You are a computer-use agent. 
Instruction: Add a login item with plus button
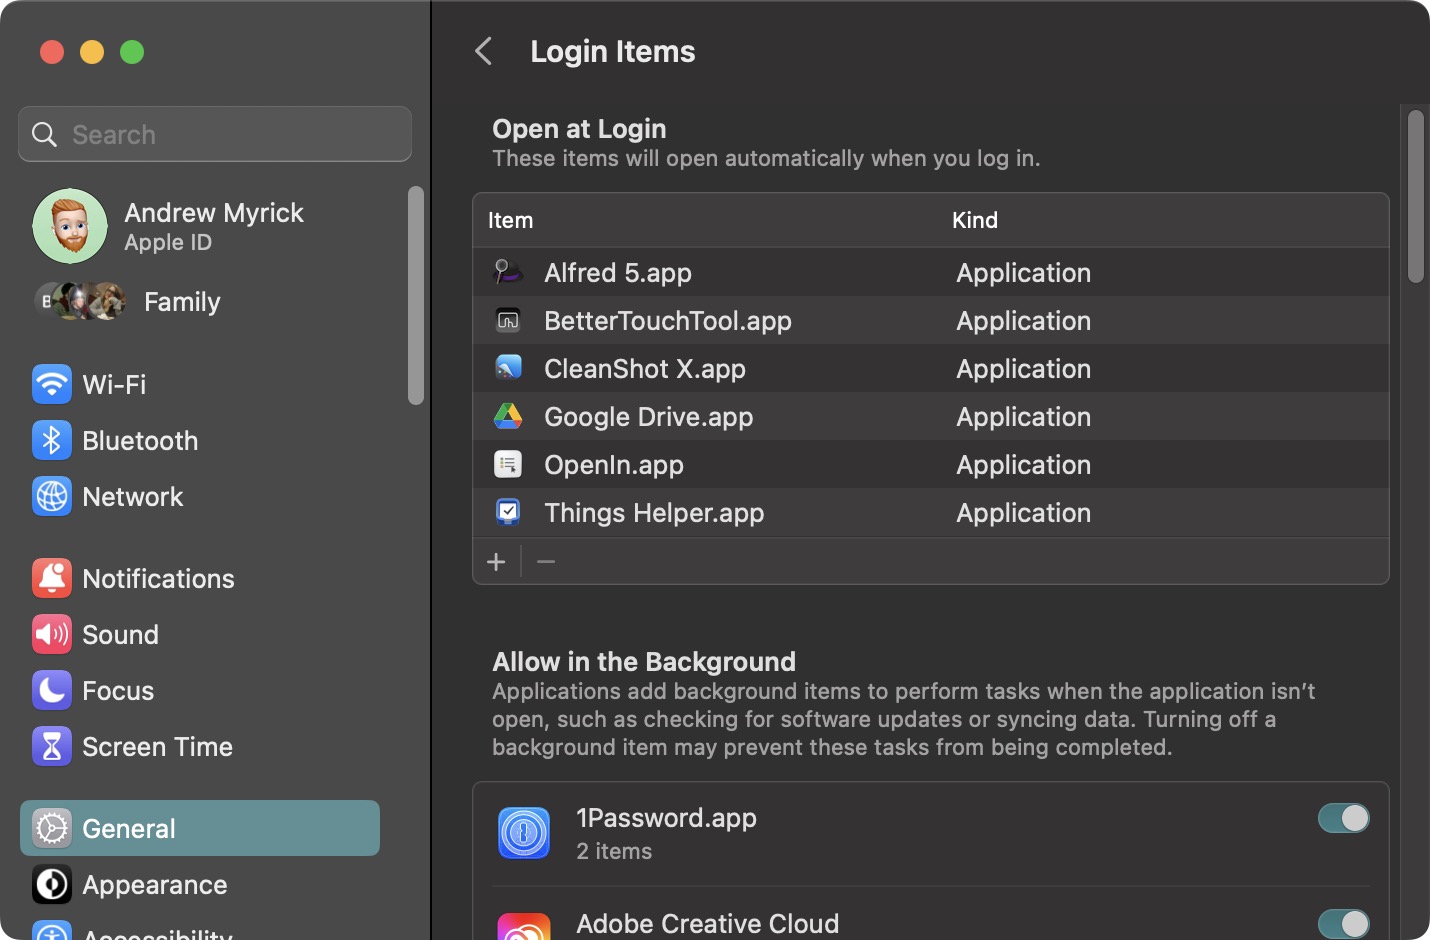tap(496, 562)
